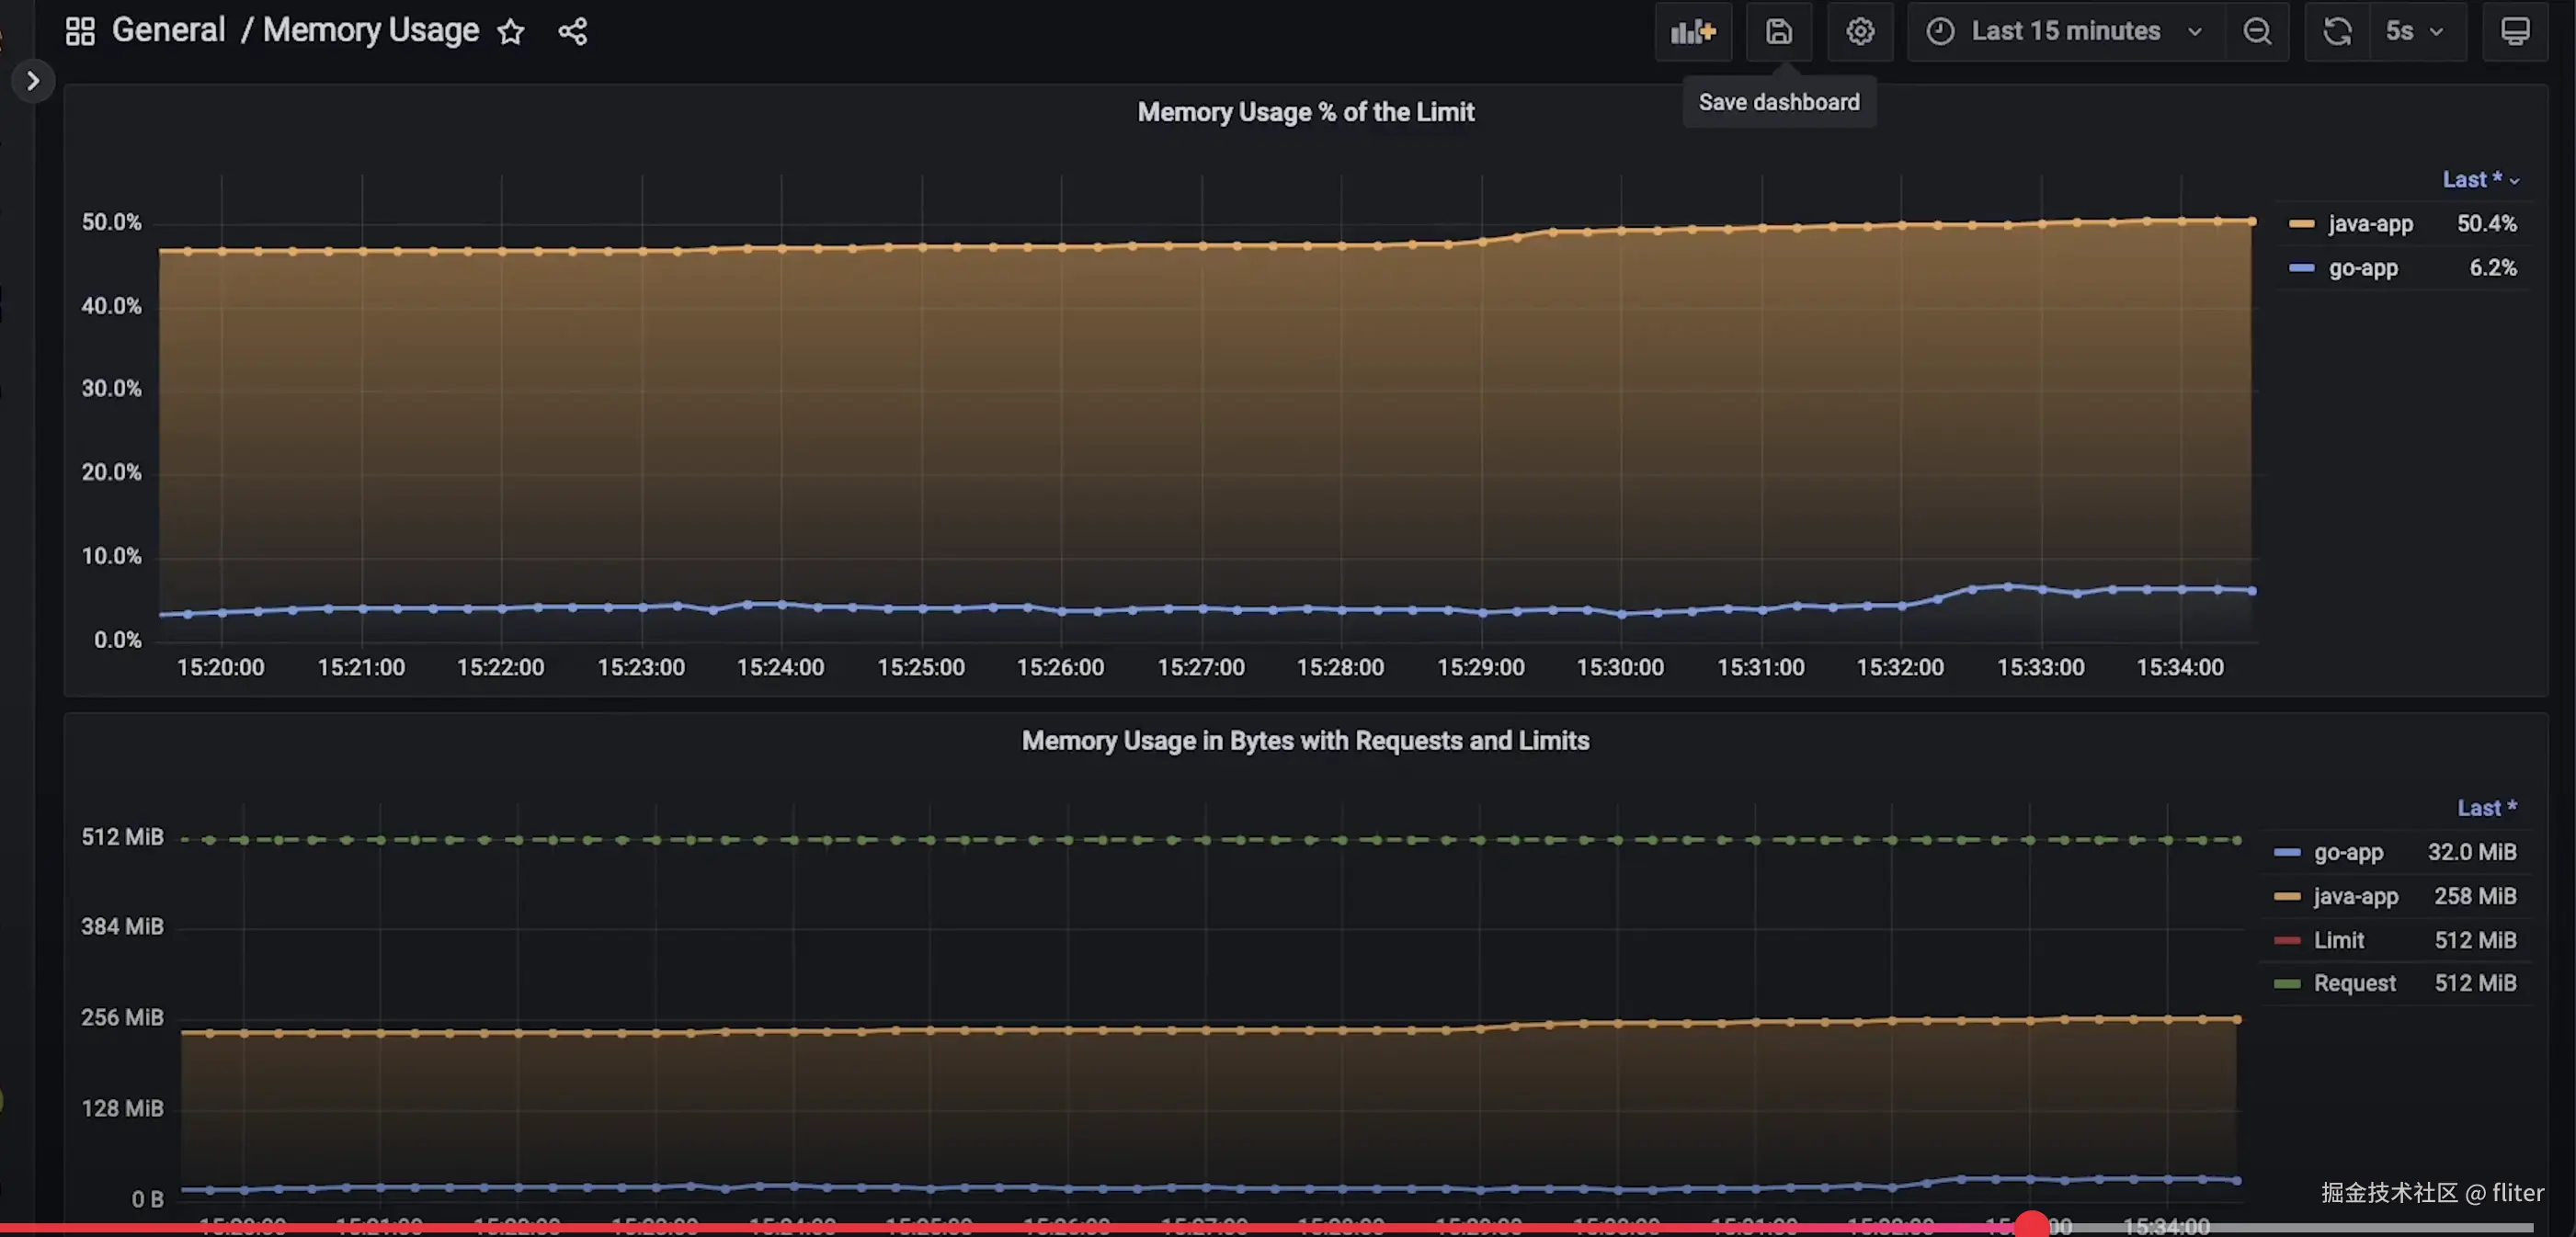Click the refresh dashboard icon
The width and height of the screenshot is (2576, 1237).
coord(2336,32)
